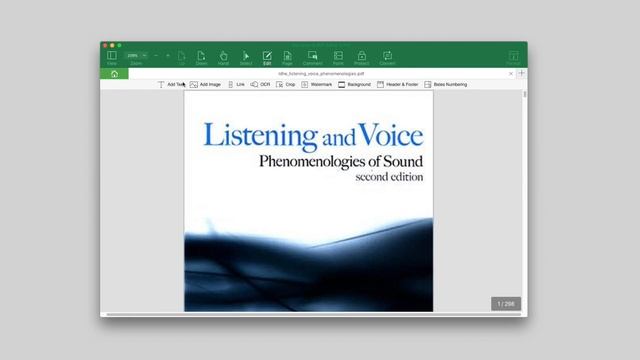Run OCR on the document
The width and height of the screenshot is (640, 360).
(260, 84)
